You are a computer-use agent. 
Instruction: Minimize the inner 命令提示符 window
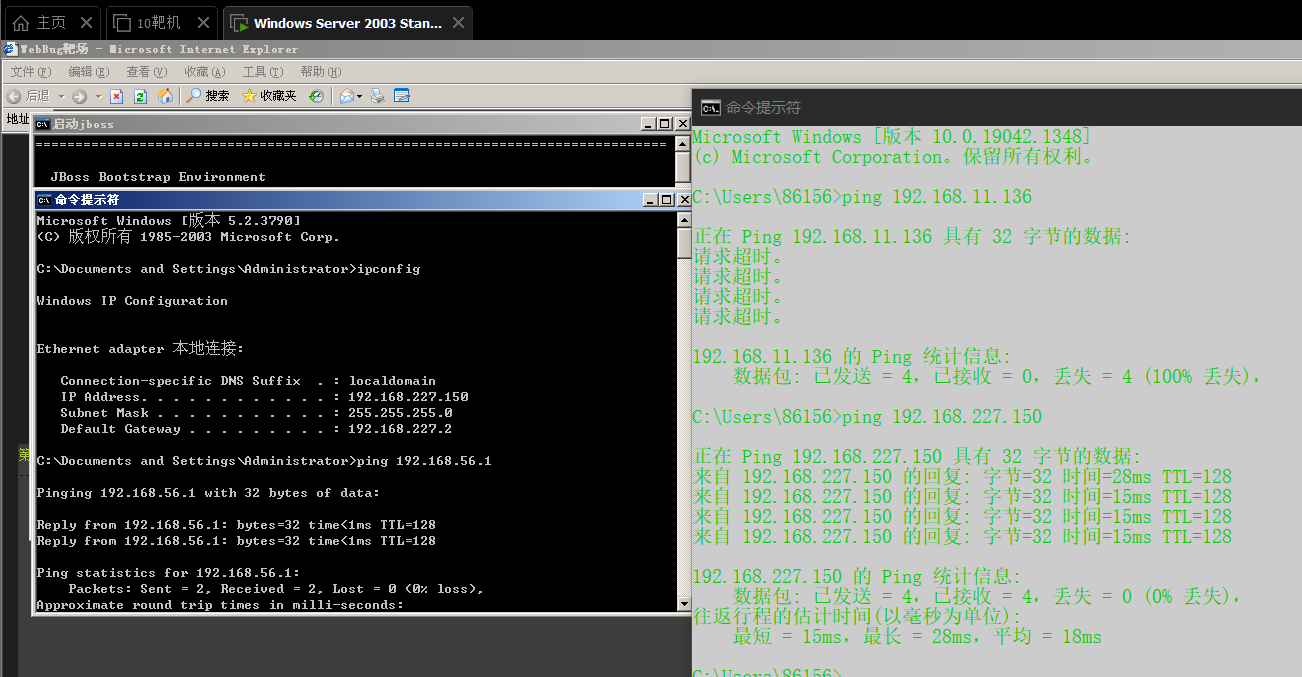(649, 200)
